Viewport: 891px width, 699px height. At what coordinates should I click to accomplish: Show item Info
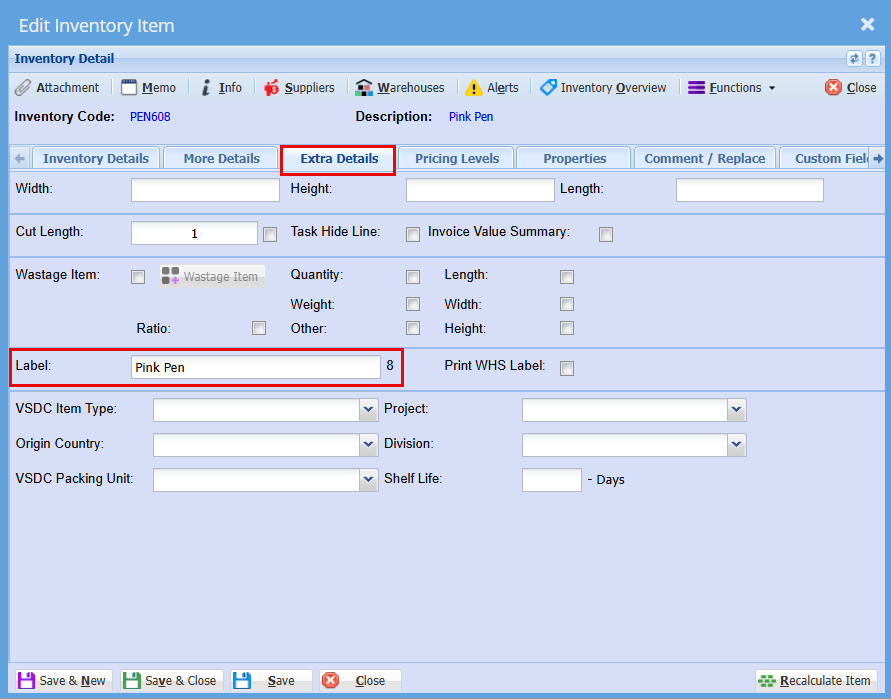[221, 88]
